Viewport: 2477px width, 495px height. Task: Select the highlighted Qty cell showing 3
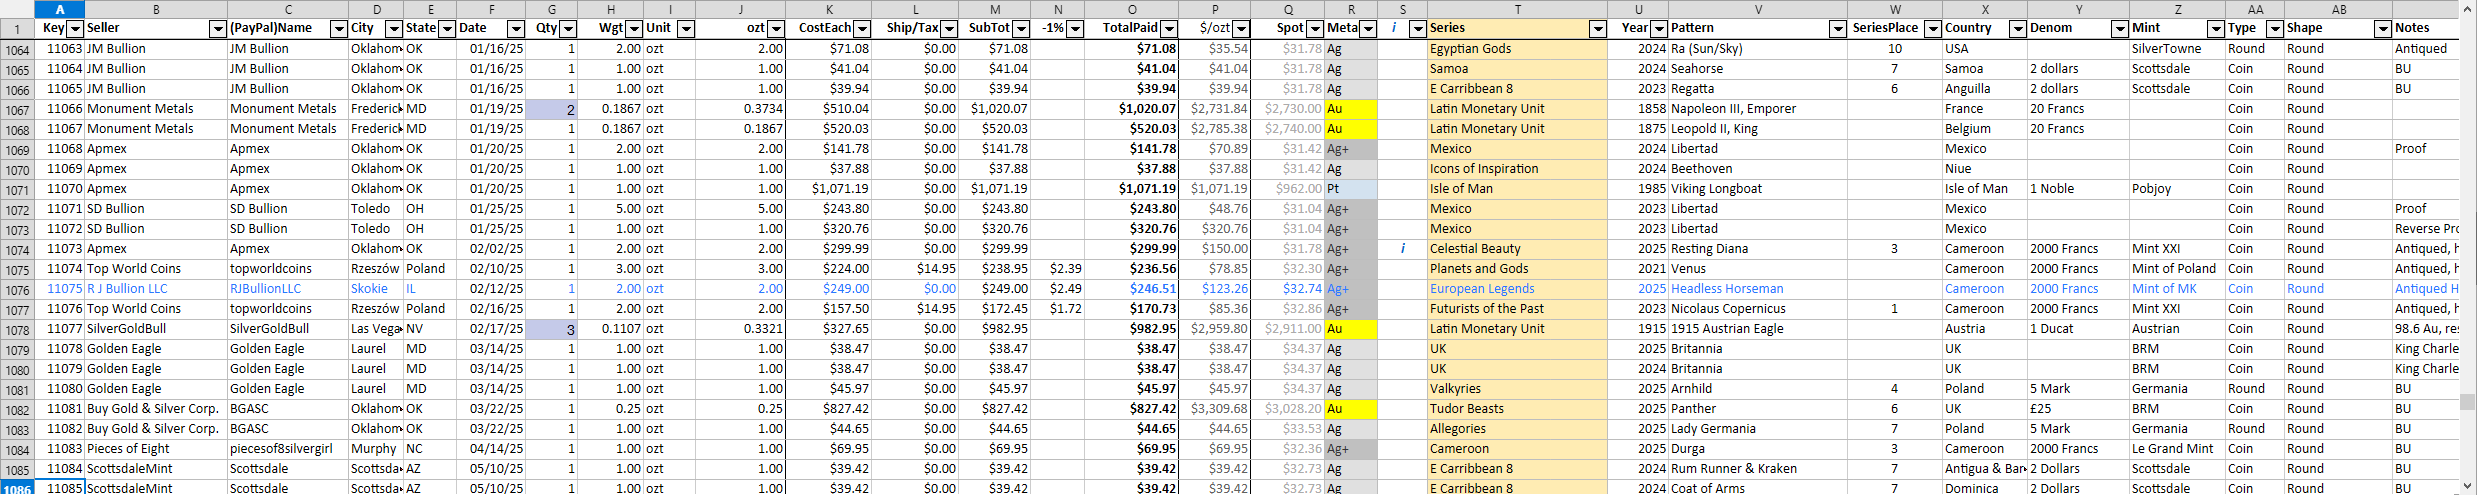click(552, 329)
